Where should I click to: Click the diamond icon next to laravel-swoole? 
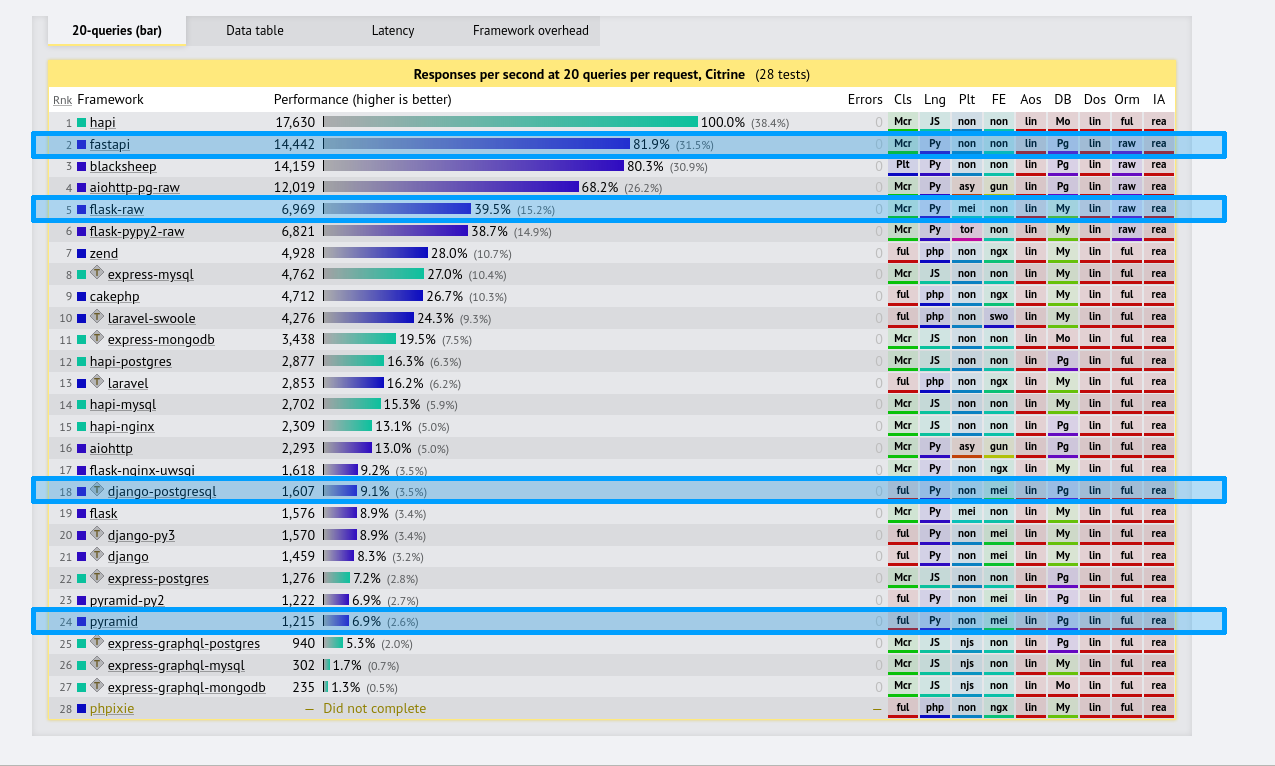pos(97,317)
